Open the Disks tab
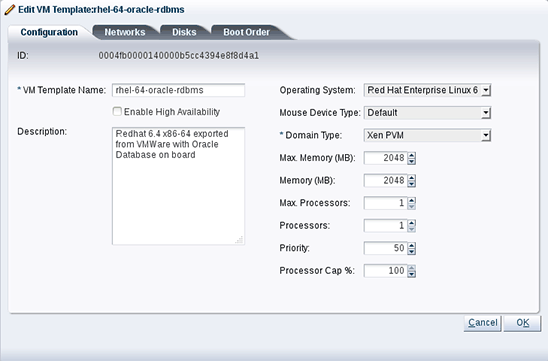548x361 pixels. coord(184,32)
